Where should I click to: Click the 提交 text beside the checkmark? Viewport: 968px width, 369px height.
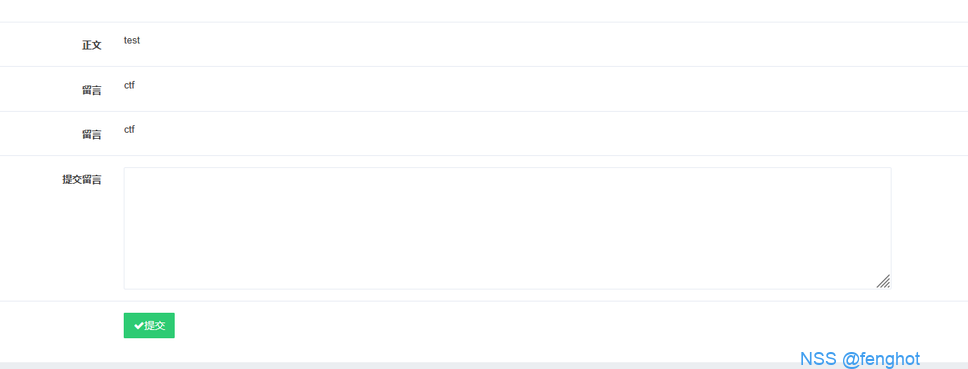click(155, 326)
